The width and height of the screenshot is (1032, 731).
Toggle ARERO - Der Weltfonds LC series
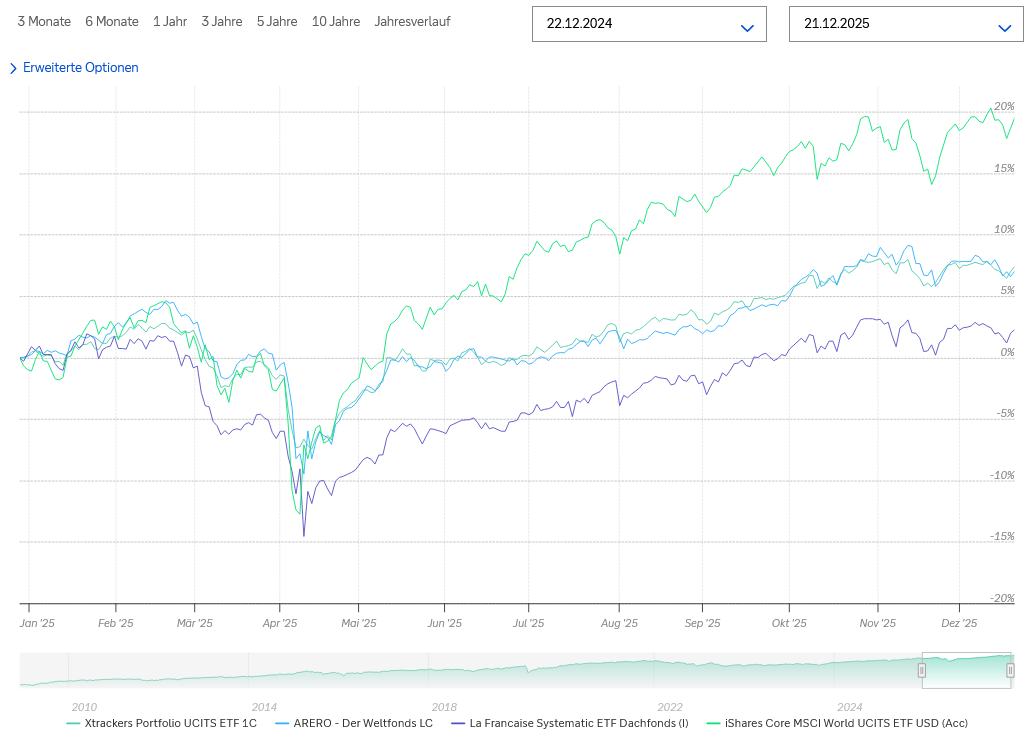[x=354, y=723]
